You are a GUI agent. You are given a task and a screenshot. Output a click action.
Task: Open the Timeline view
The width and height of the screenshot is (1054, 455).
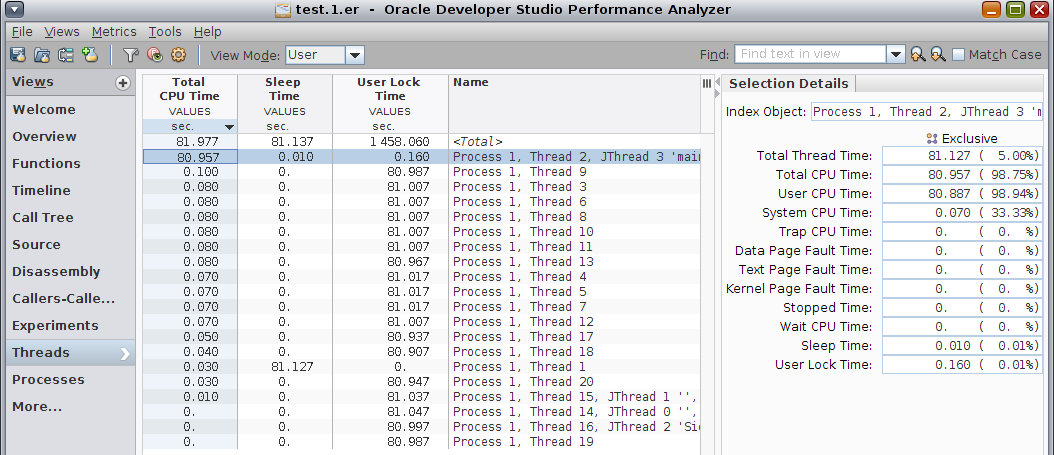(x=71, y=191)
